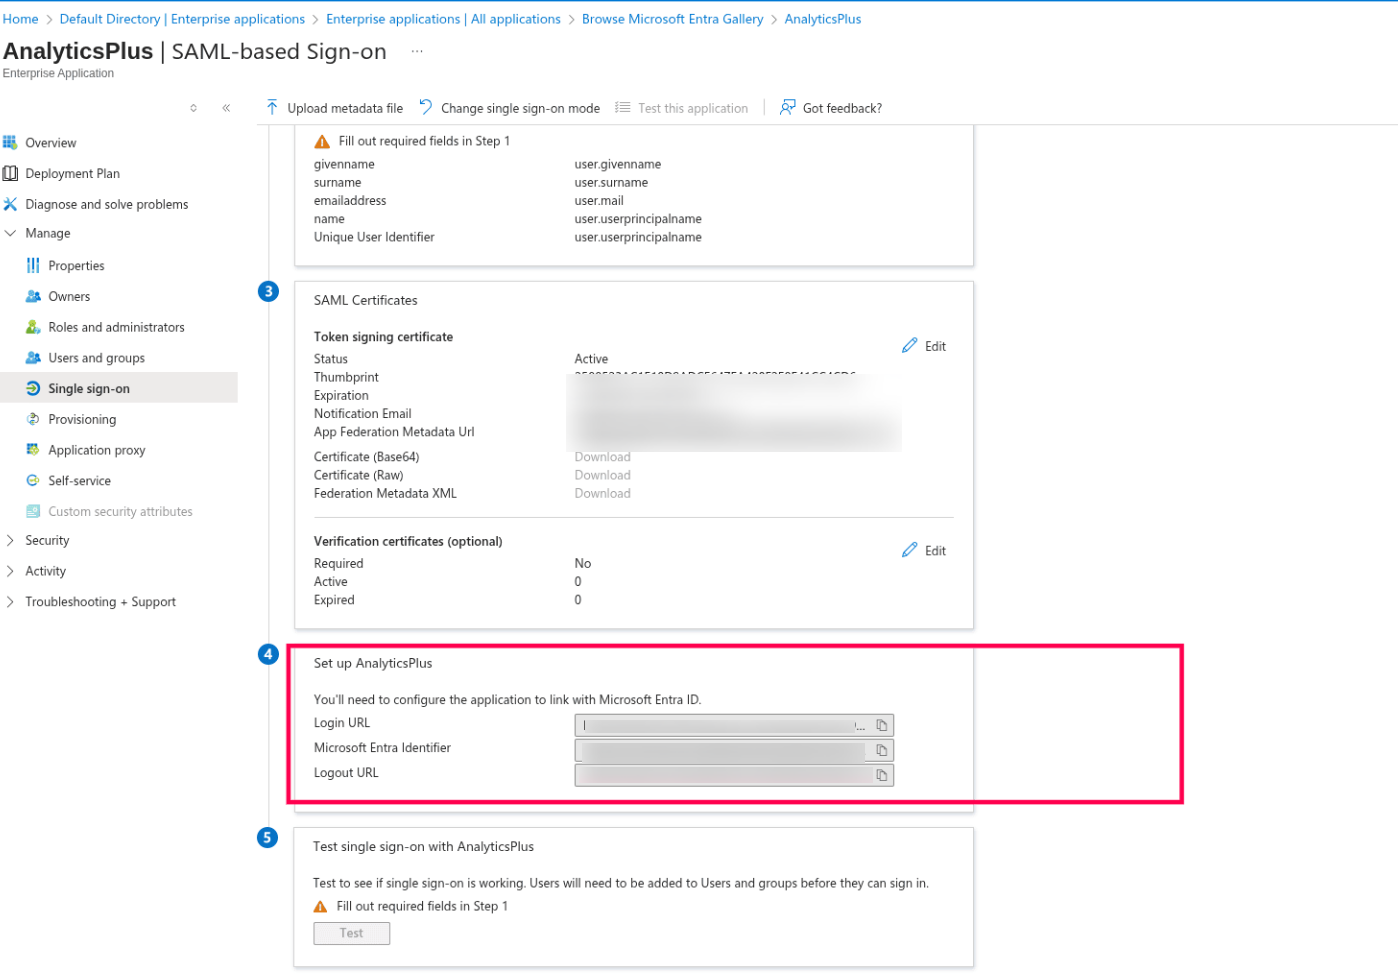The width and height of the screenshot is (1398, 975).
Task: Click the Provisioning cycle icon
Action: pos(33,419)
